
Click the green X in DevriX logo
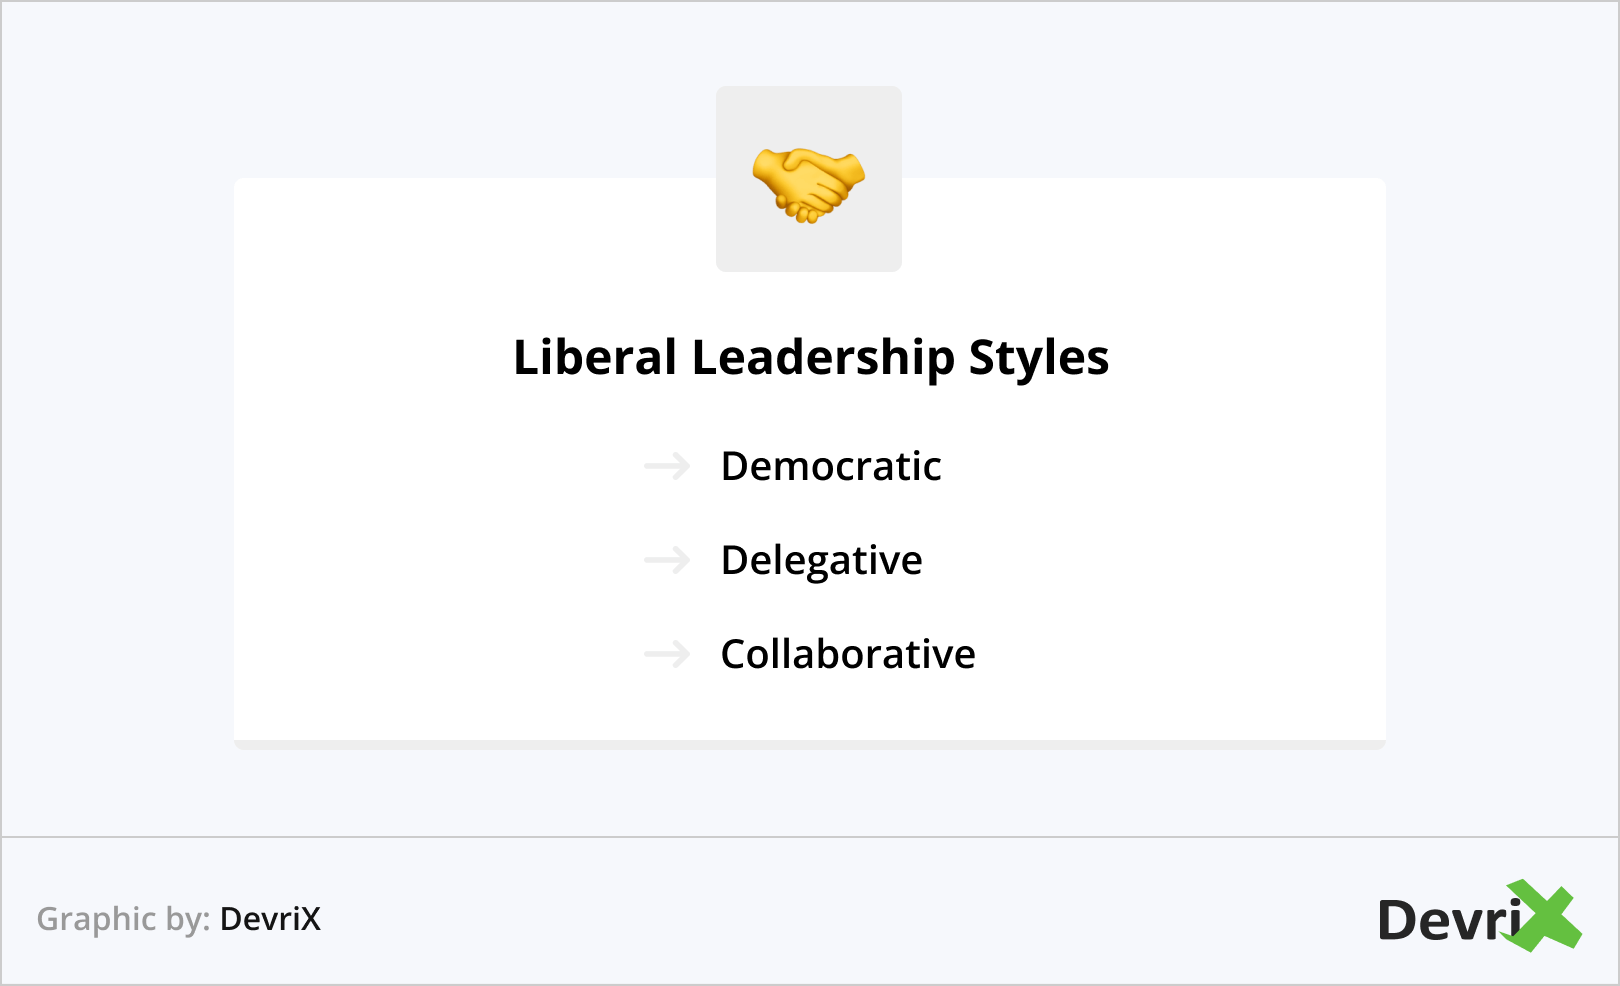[x=1545, y=915]
